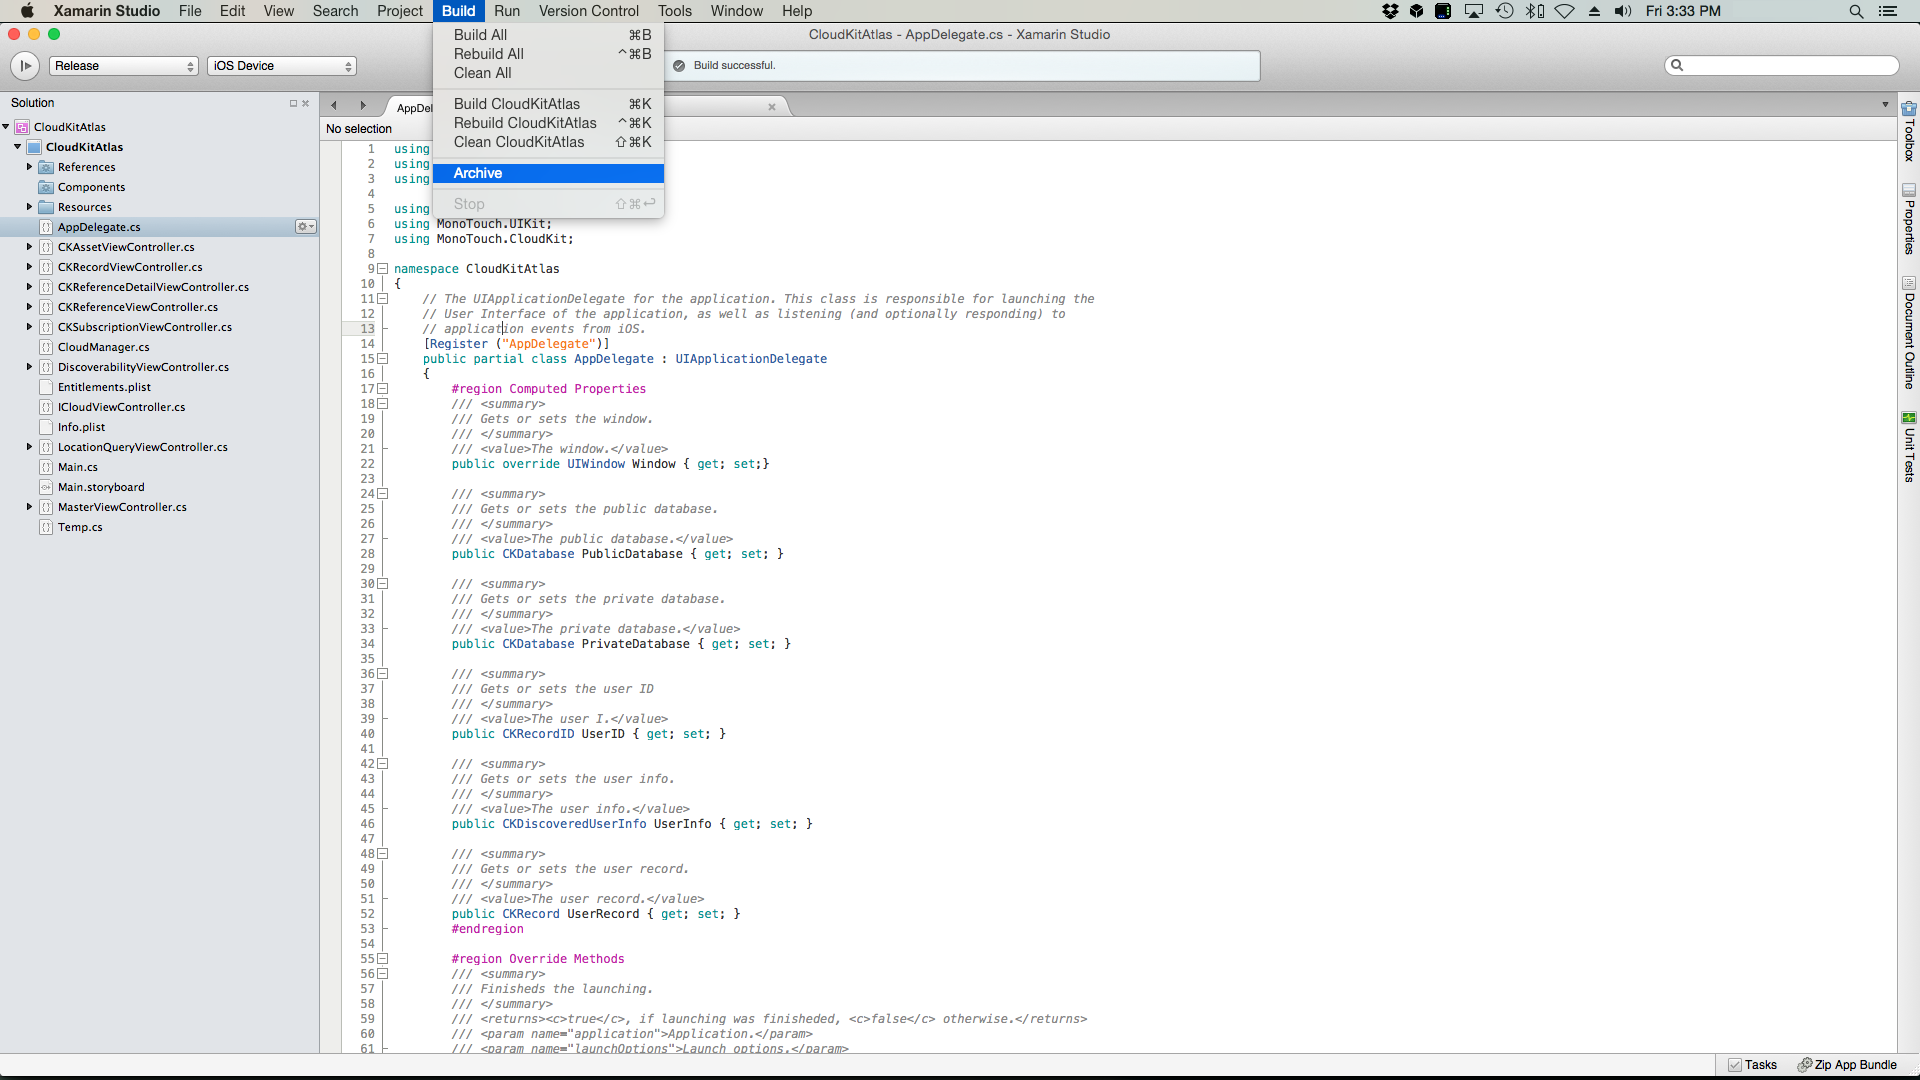This screenshot has width=1920, height=1080.
Task: Click the Zip App Bundle button
Action: (1847, 1065)
